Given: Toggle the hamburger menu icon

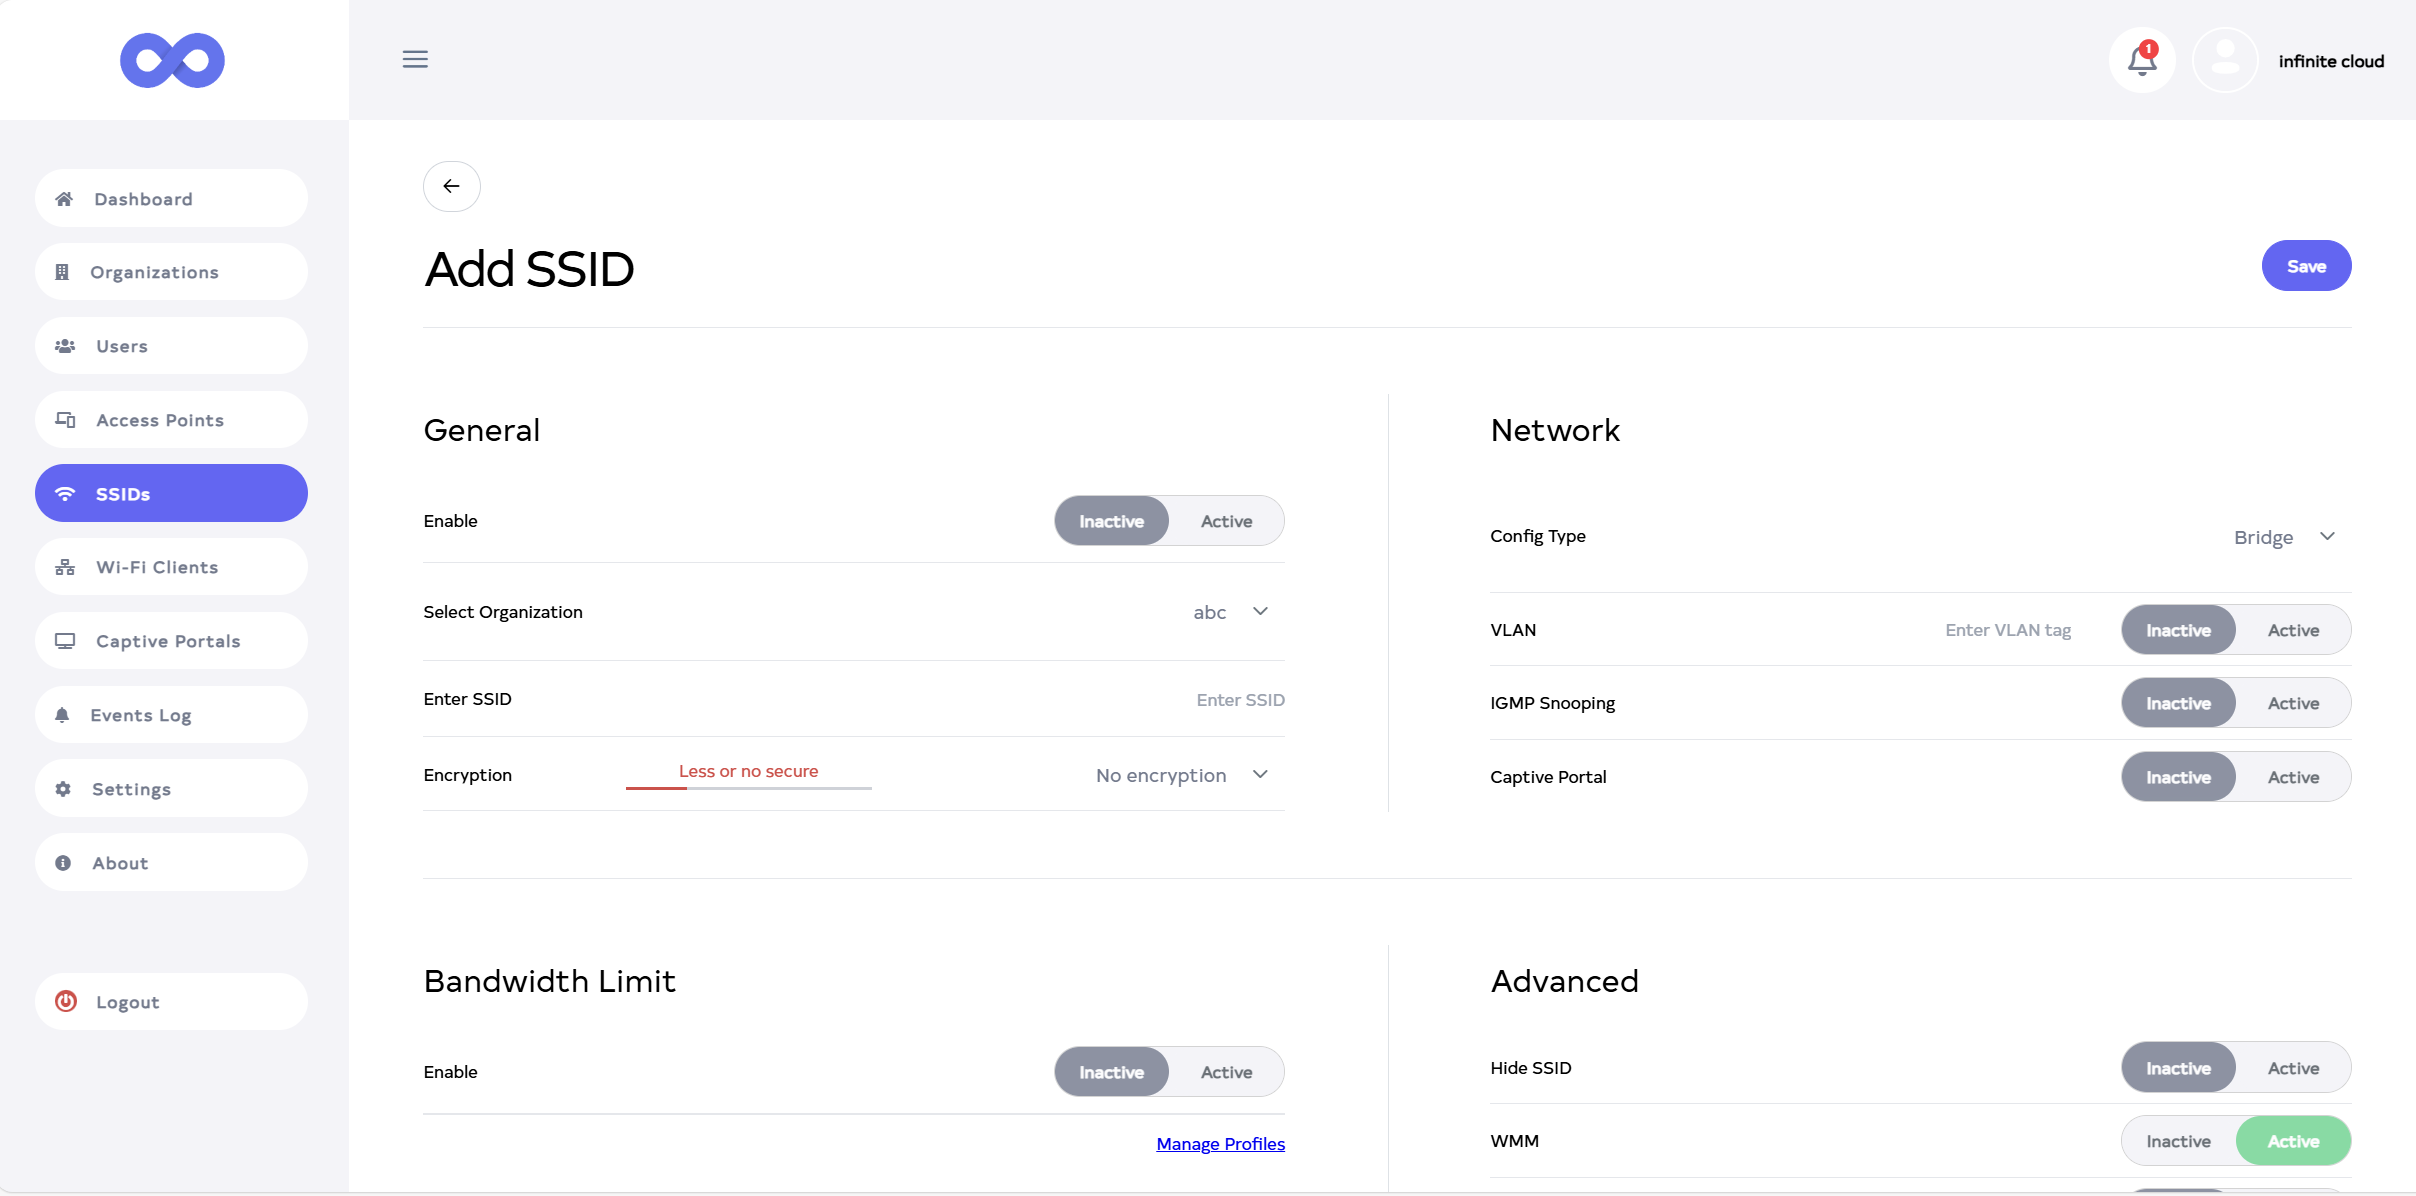Looking at the screenshot, I should coord(415,59).
